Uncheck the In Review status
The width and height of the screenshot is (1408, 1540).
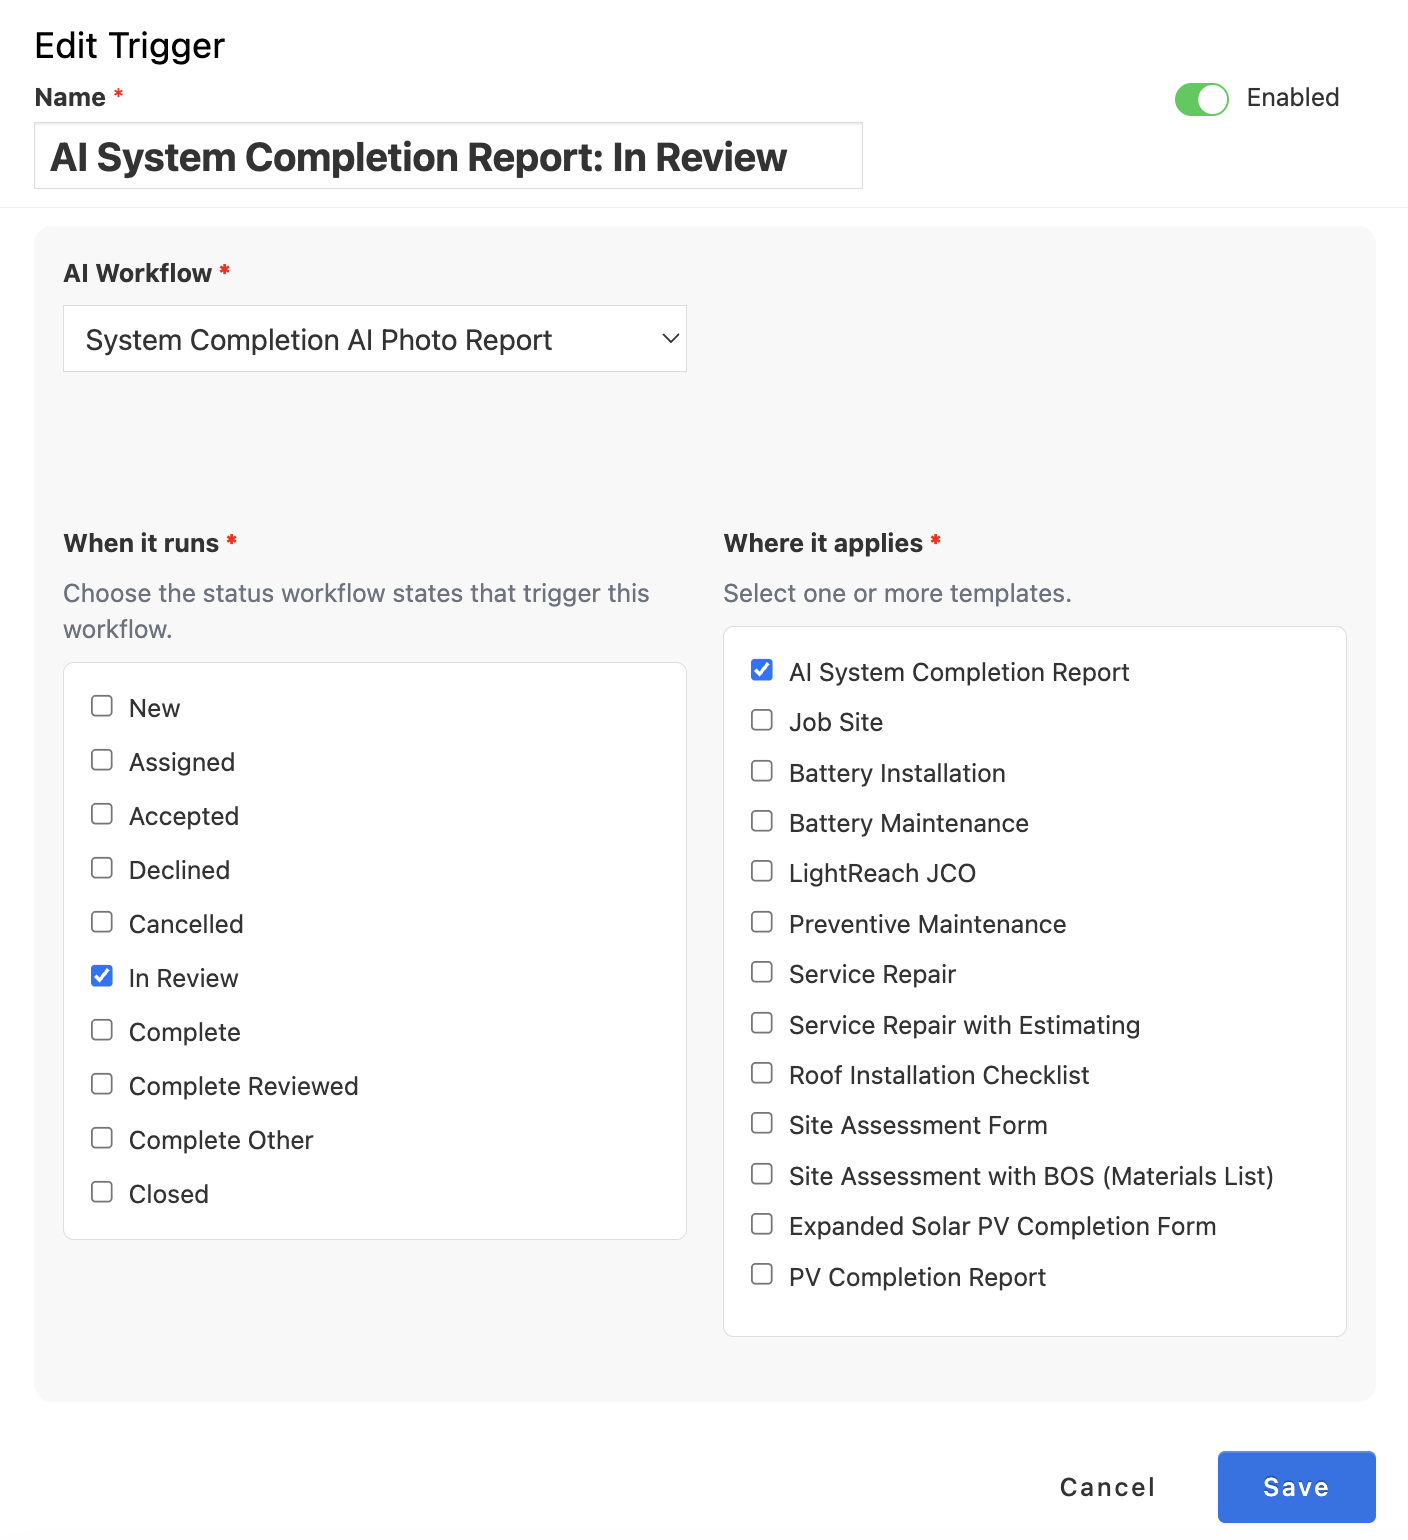pyautogui.click(x=102, y=977)
